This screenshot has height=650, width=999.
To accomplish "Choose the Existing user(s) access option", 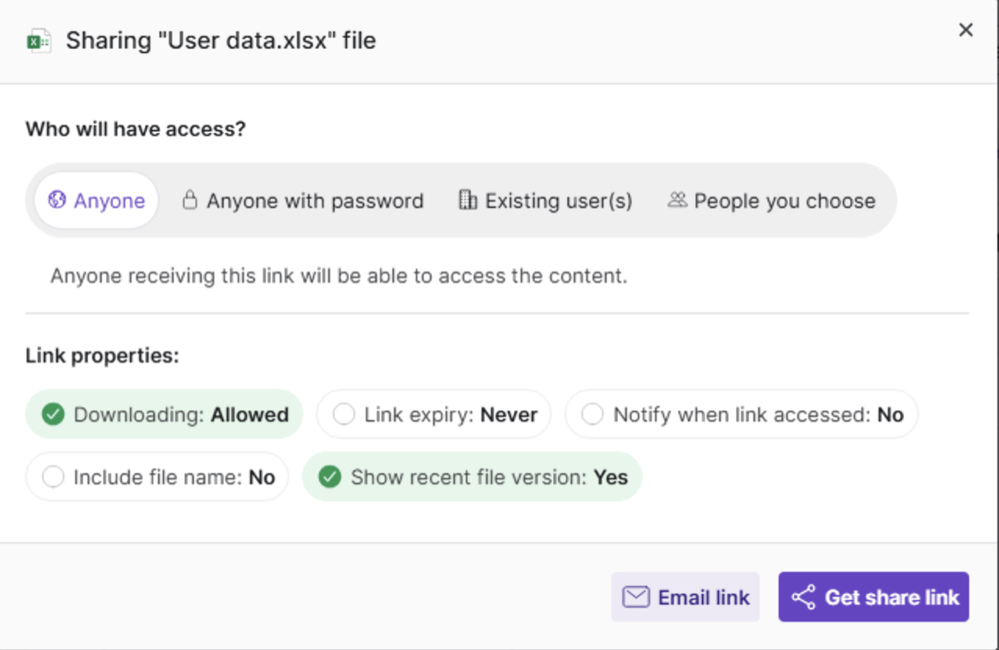I will (545, 200).
